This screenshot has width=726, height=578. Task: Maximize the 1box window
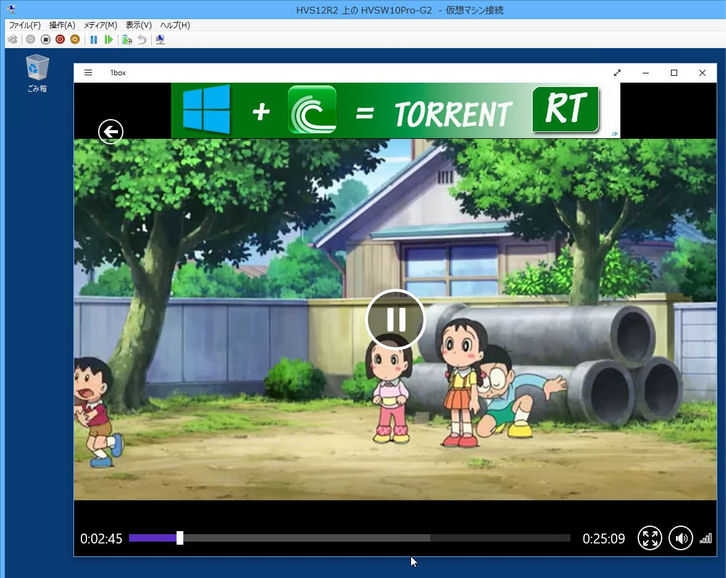tap(674, 73)
